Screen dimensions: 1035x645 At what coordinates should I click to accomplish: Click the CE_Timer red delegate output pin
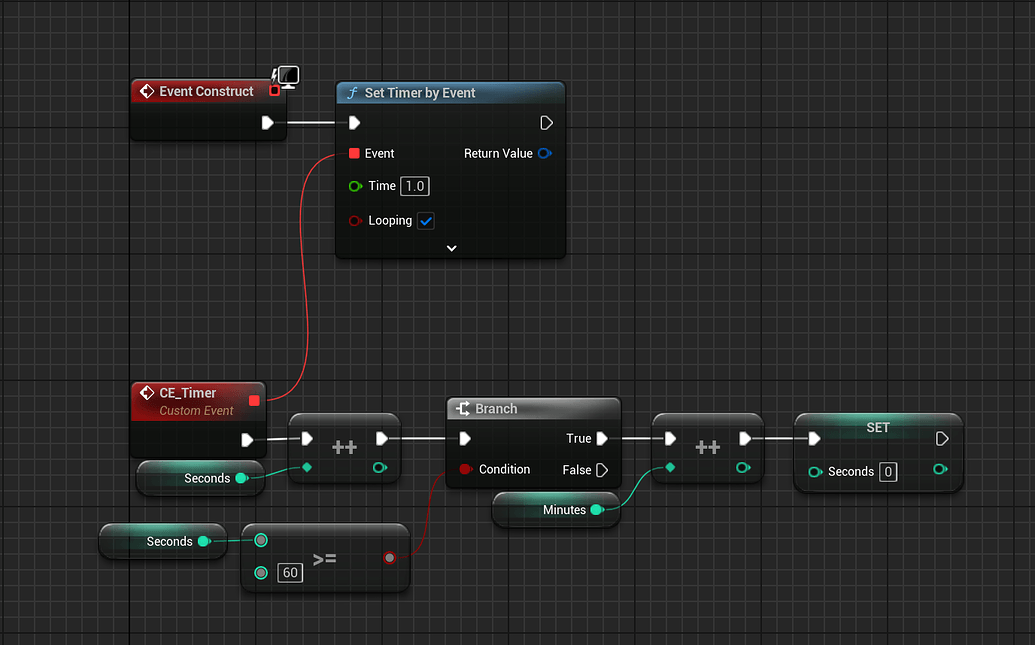[254, 400]
